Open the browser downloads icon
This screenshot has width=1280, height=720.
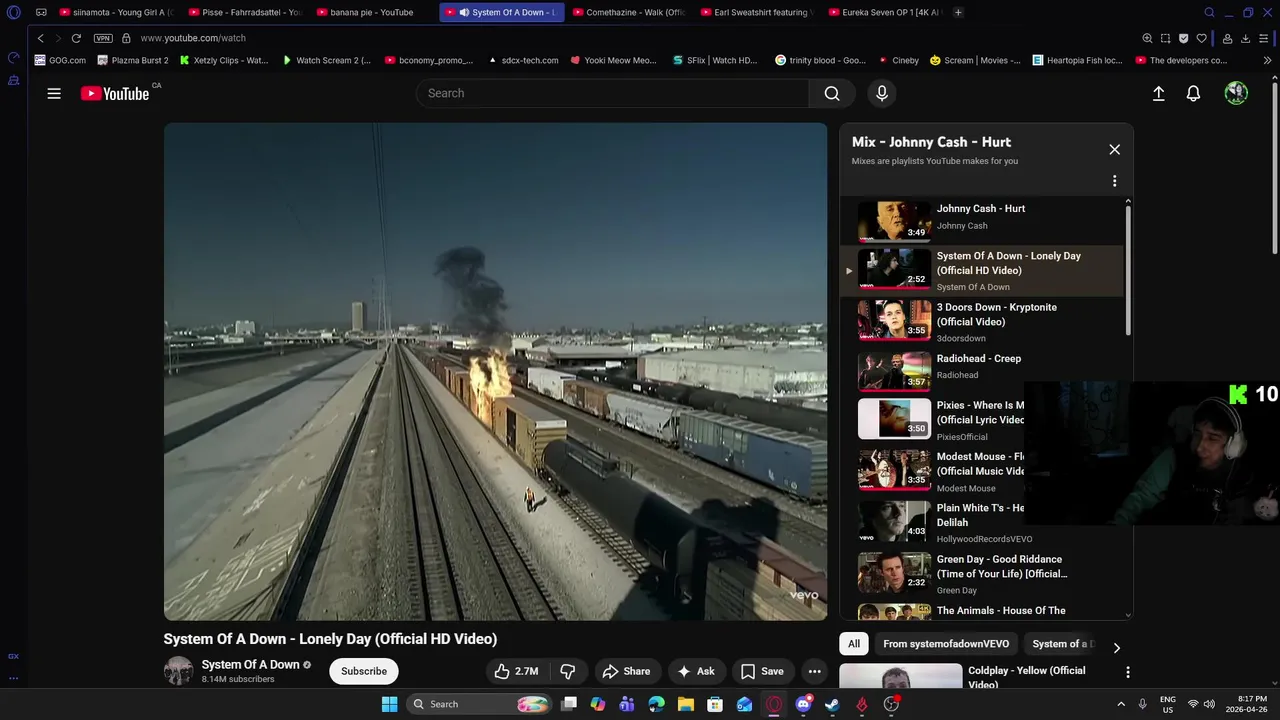point(1245,38)
